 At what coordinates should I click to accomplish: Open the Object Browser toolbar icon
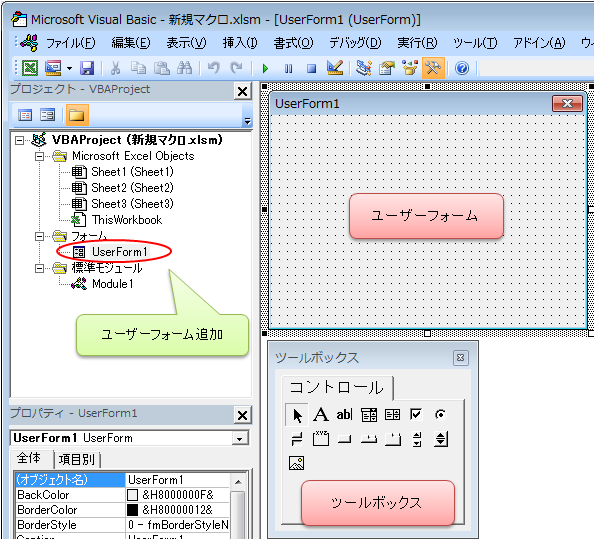pos(410,68)
